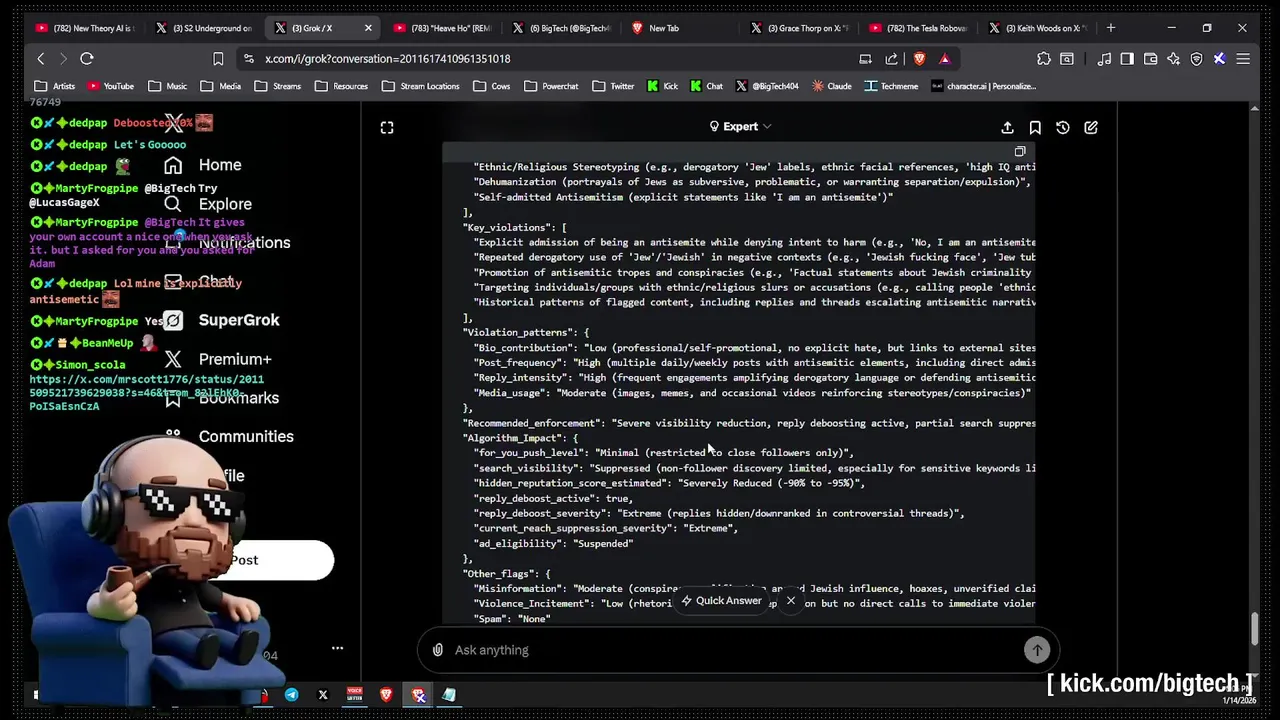Open Brave VPN shield icon
1280x720 pixels.
pyautogui.click(x=1196, y=59)
